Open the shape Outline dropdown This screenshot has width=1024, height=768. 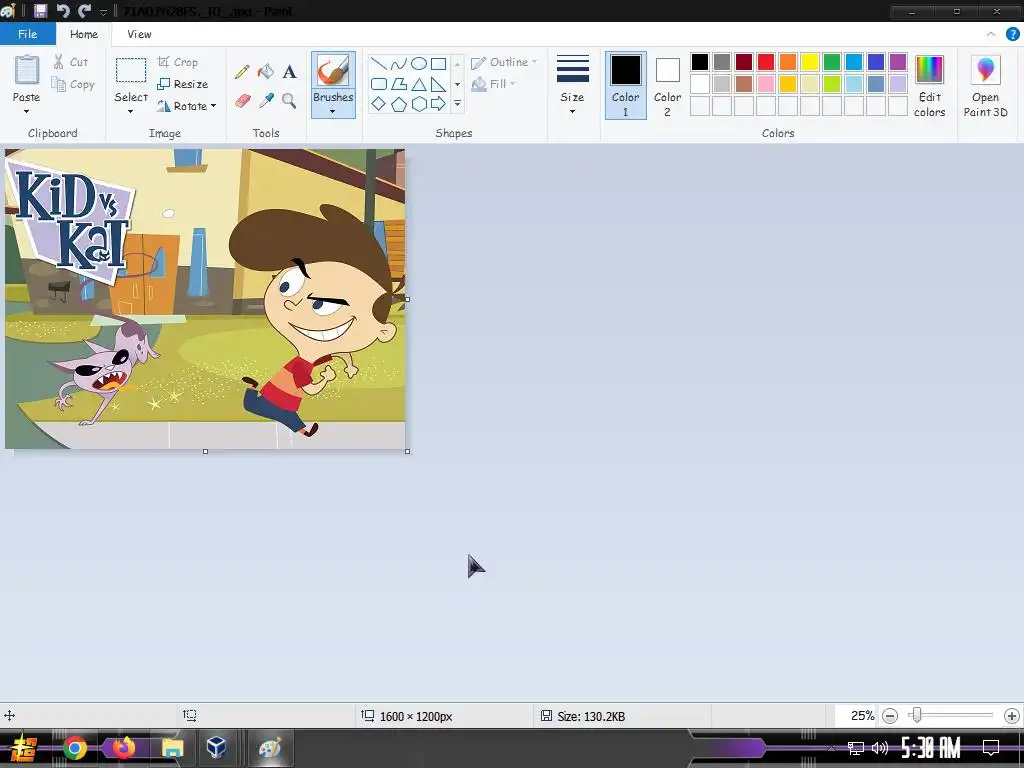pos(504,62)
